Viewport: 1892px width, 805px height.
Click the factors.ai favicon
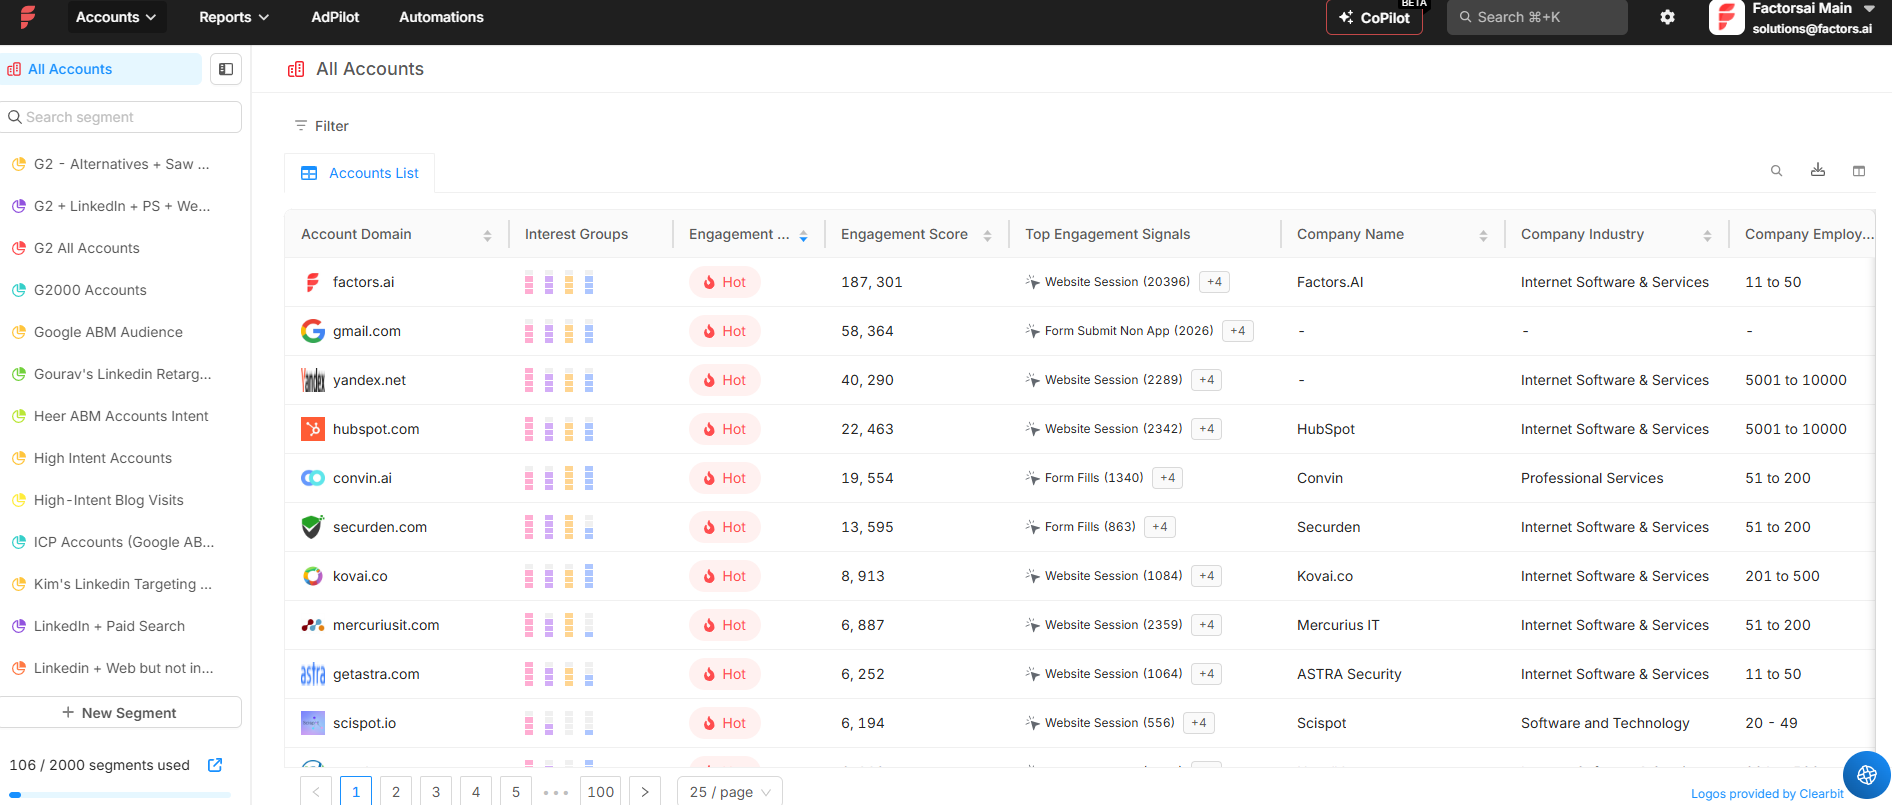pos(313,282)
